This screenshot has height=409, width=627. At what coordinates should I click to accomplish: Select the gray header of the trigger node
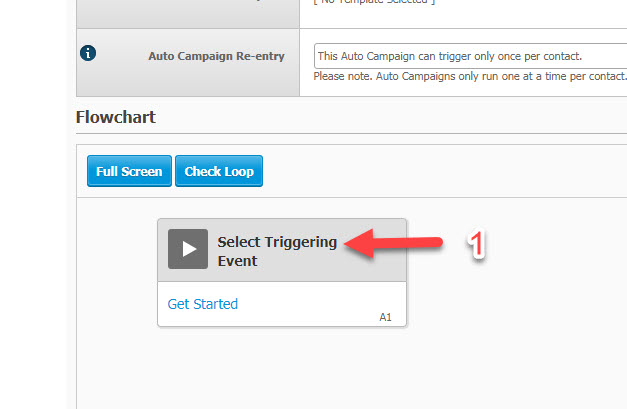pyautogui.click(x=282, y=250)
